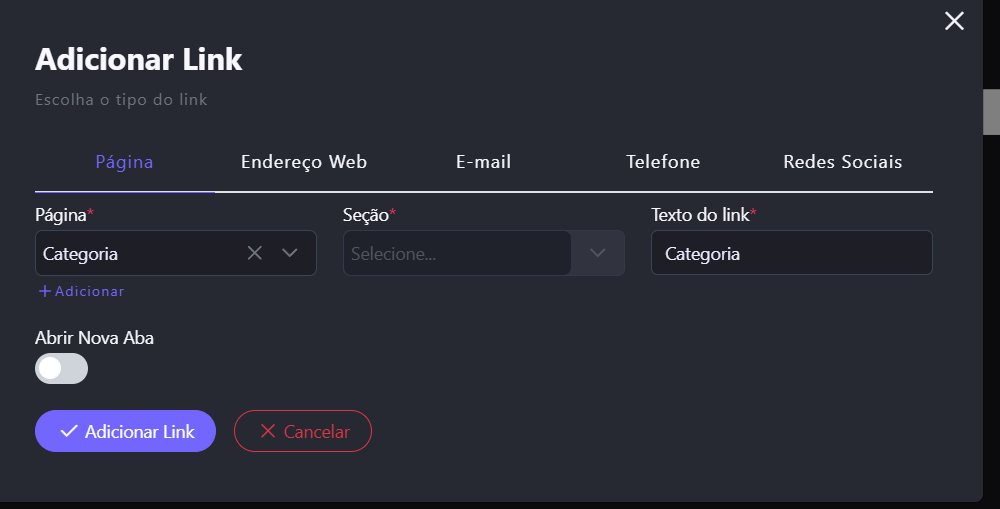Expand the Página dropdown chevron

click(x=290, y=253)
